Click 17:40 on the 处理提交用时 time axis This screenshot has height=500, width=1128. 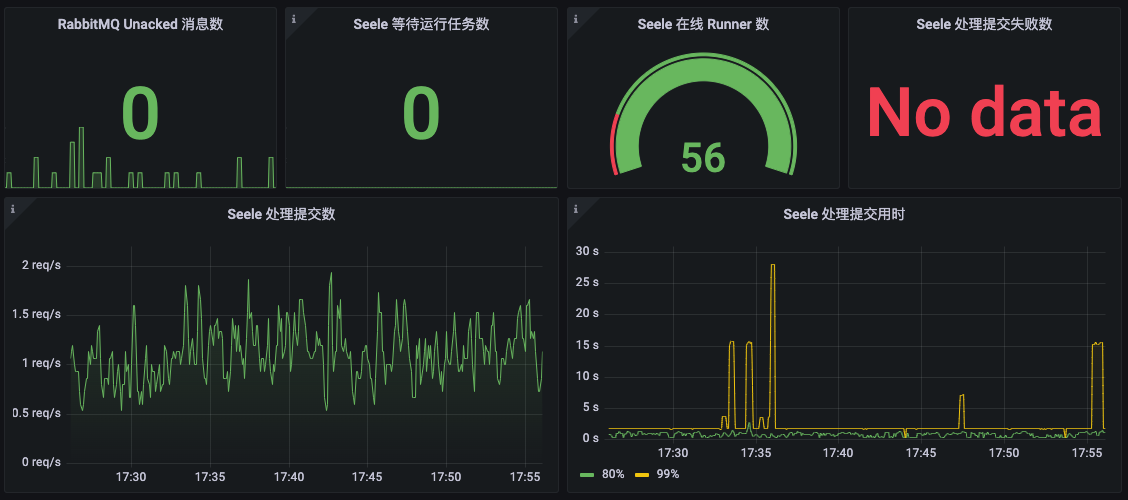[838, 453]
